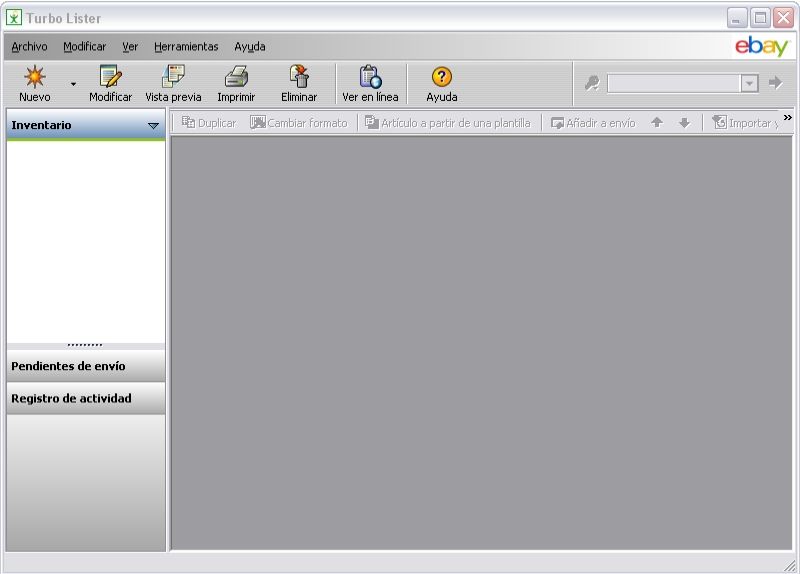Collapse the Inventario panel arrow
This screenshot has height=574, width=800.
(153, 126)
